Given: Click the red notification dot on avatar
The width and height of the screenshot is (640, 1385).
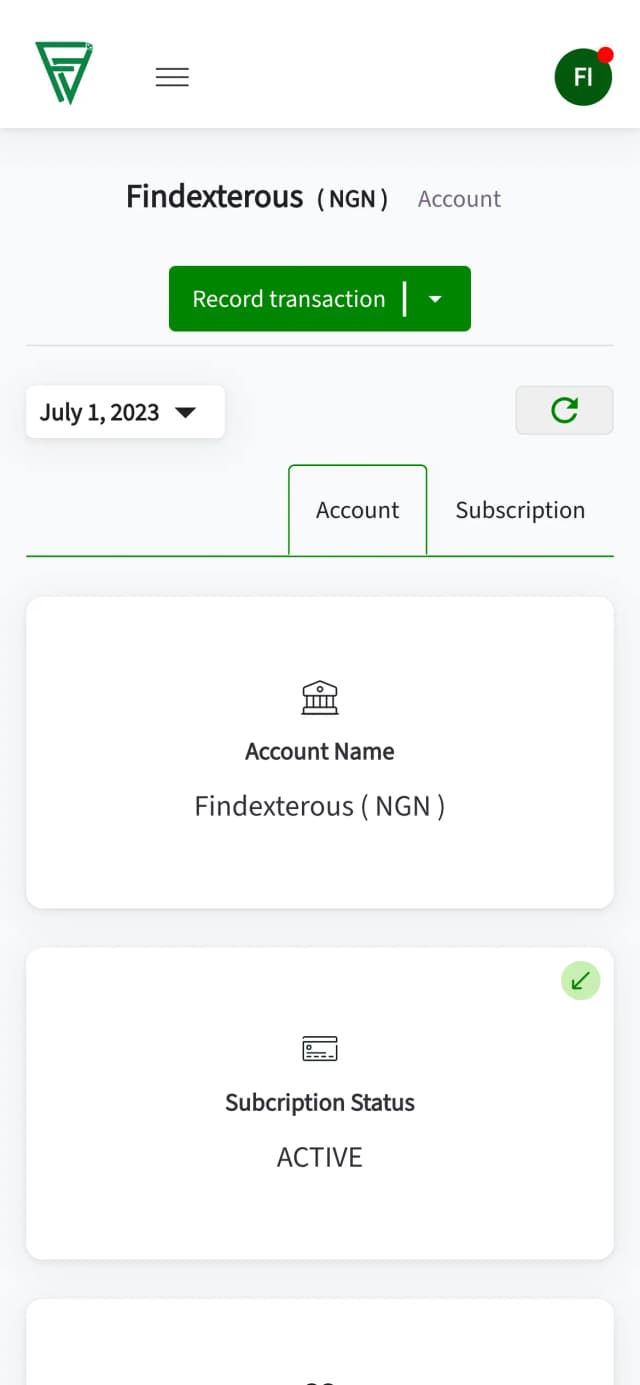Looking at the screenshot, I should [x=605, y=55].
